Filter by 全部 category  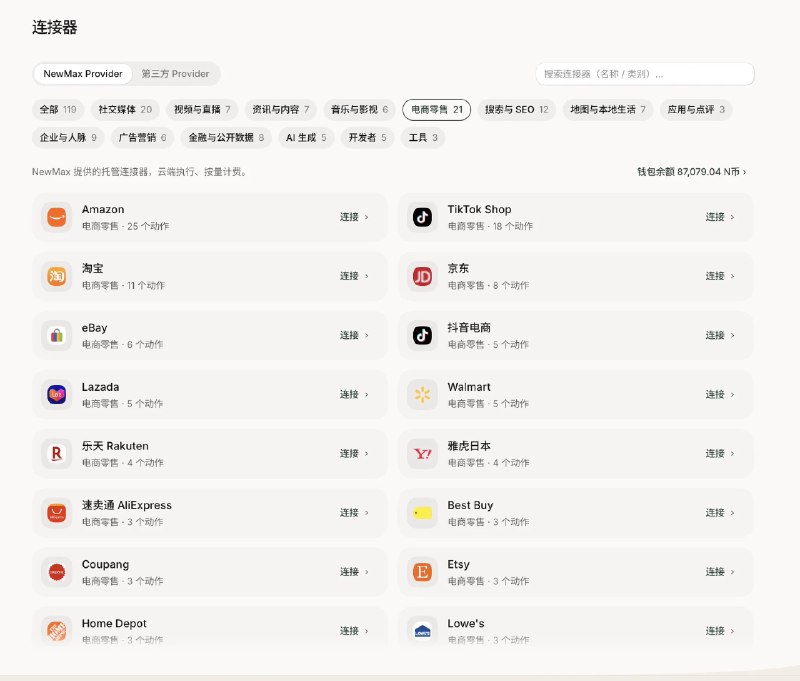pyautogui.click(x=58, y=110)
